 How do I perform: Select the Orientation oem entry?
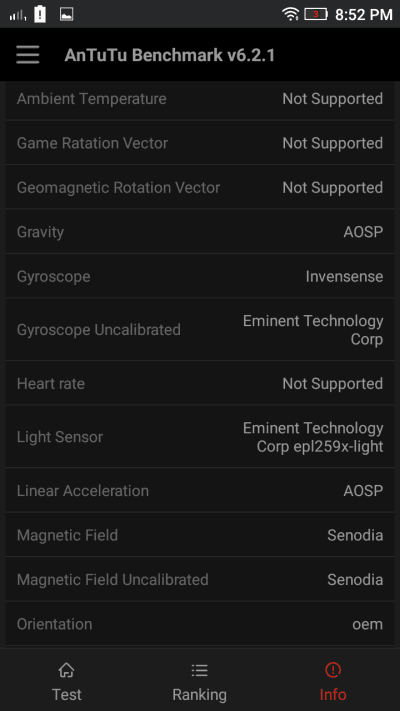[x=200, y=624]
